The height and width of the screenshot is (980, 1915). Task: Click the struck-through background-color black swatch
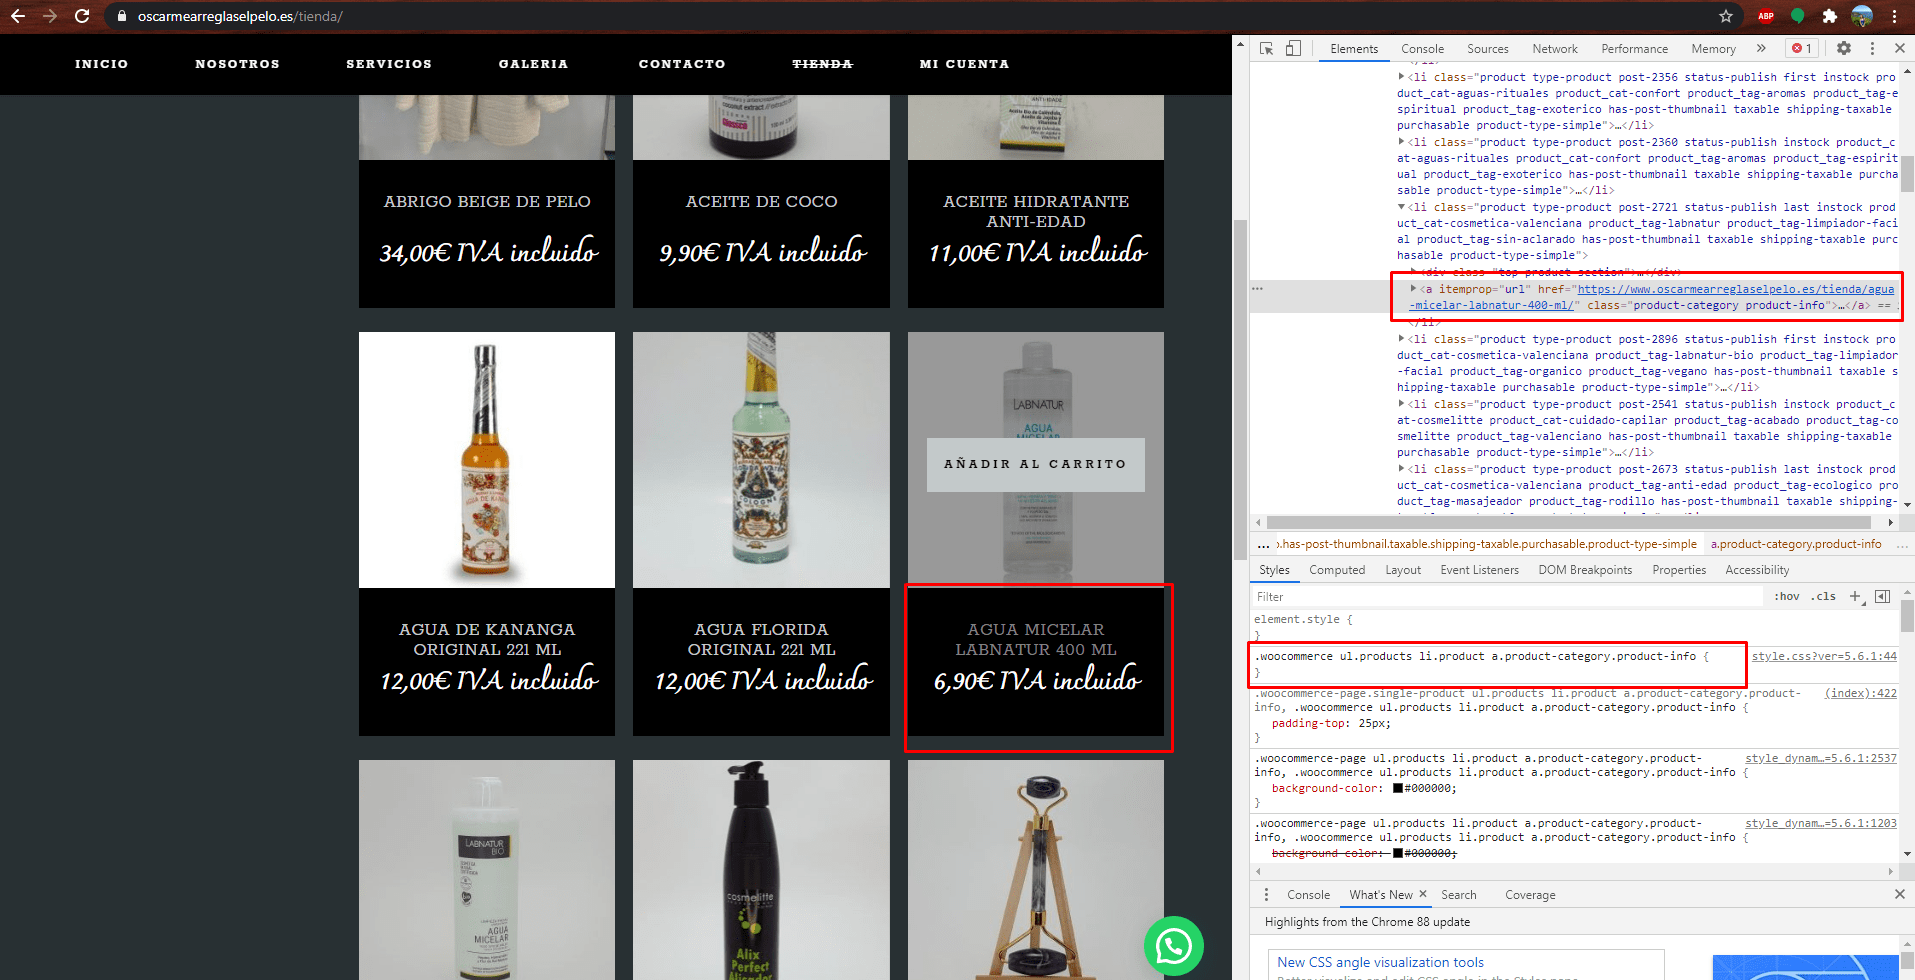click(1398, 853)
